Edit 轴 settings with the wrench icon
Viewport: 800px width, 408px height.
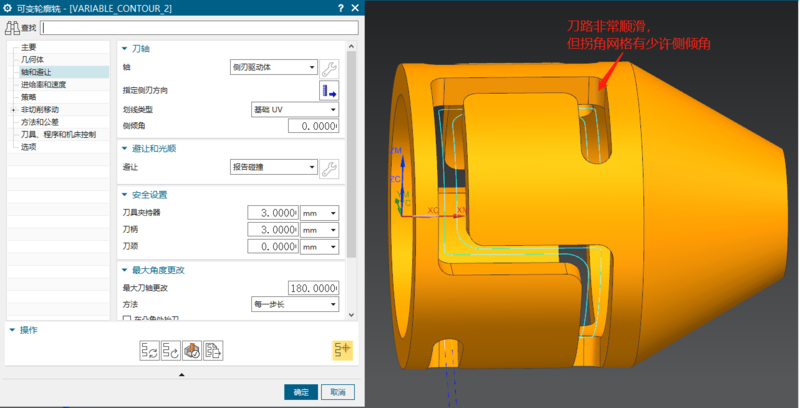coord(329,68)
